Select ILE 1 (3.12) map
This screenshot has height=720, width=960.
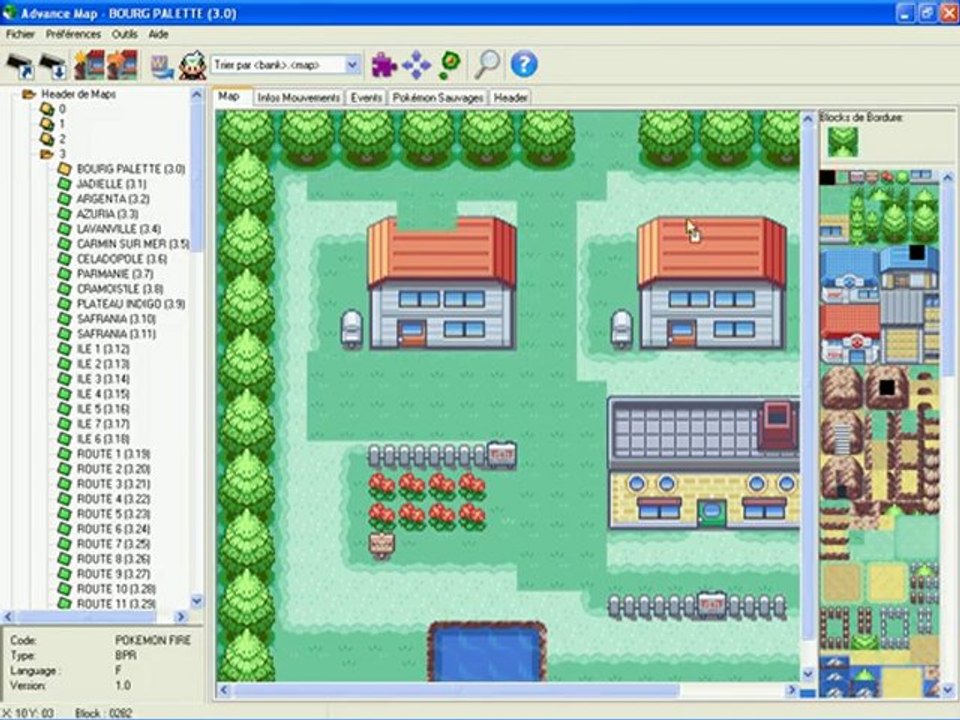point(103,349)
